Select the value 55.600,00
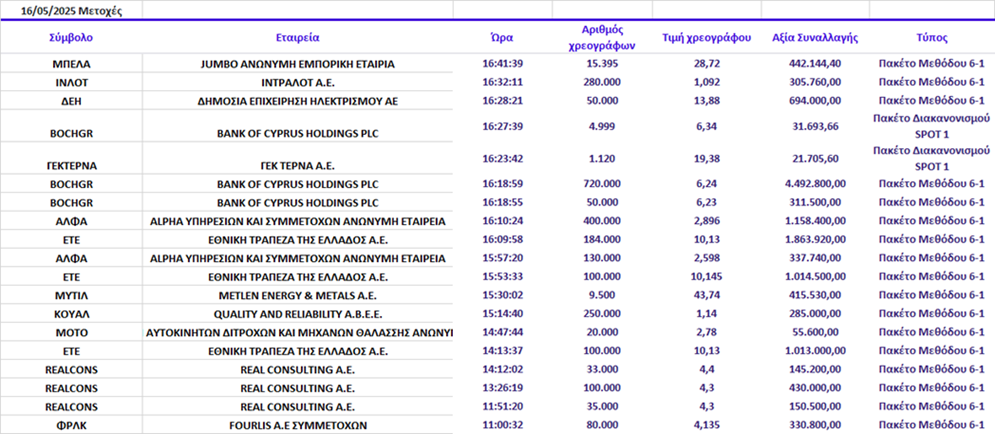Screen dimensions: 995x434 (x=815, y=332)
